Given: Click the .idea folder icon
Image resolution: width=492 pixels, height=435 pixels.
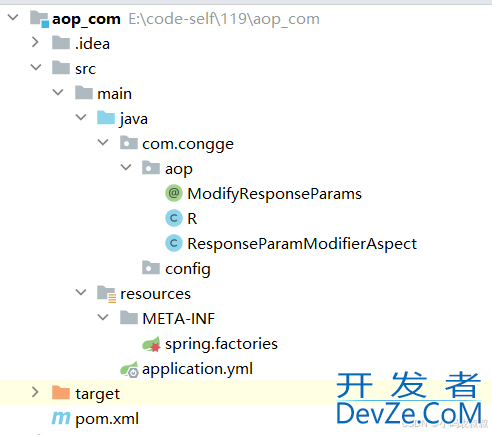Looking at the screenshot, I should (61, 43).
